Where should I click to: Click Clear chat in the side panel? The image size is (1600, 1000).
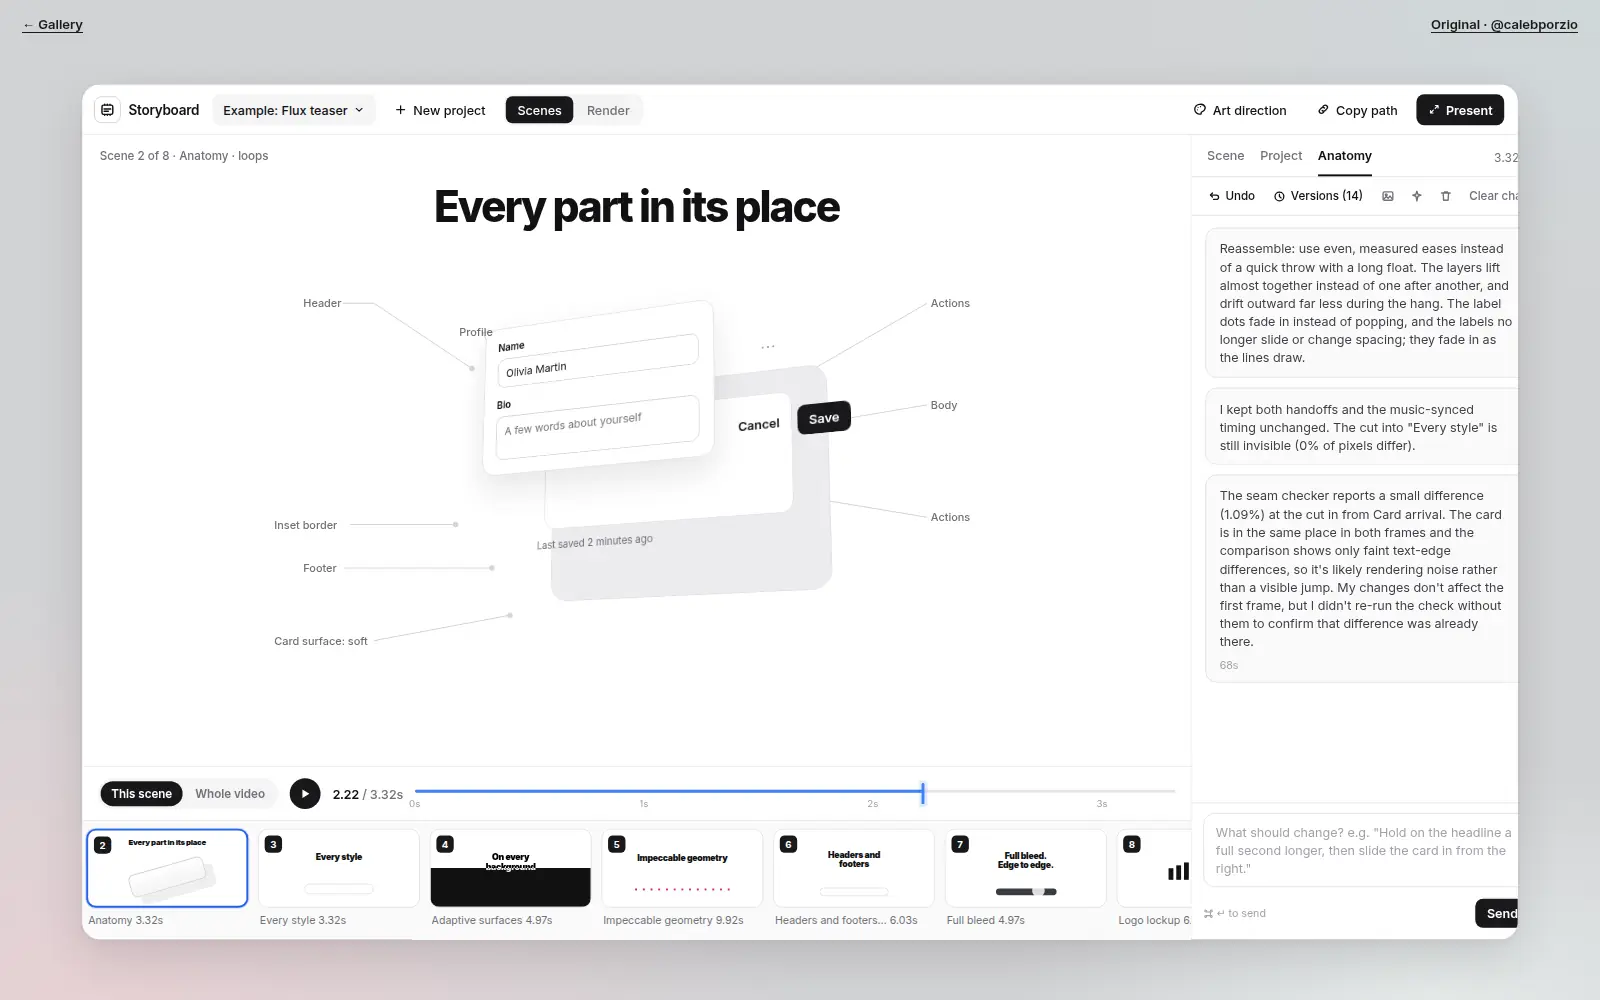tap(1493, 196)
